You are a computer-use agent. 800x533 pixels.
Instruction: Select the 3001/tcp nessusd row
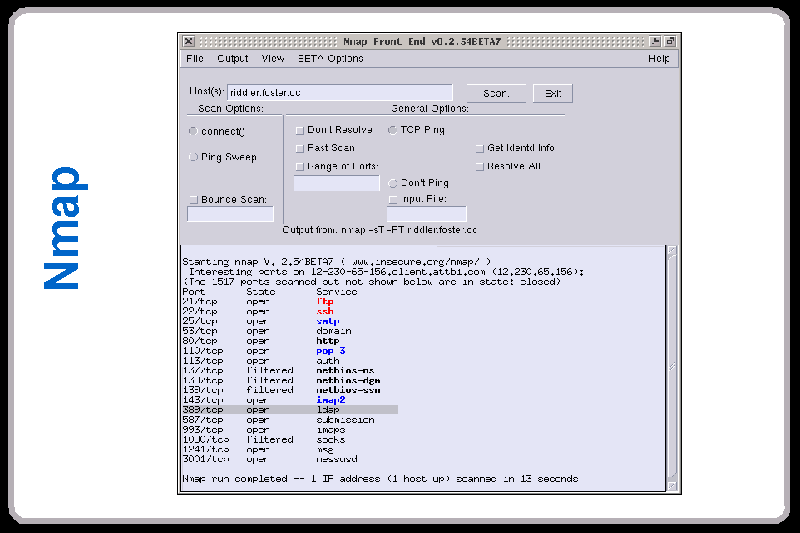(270, 459)
